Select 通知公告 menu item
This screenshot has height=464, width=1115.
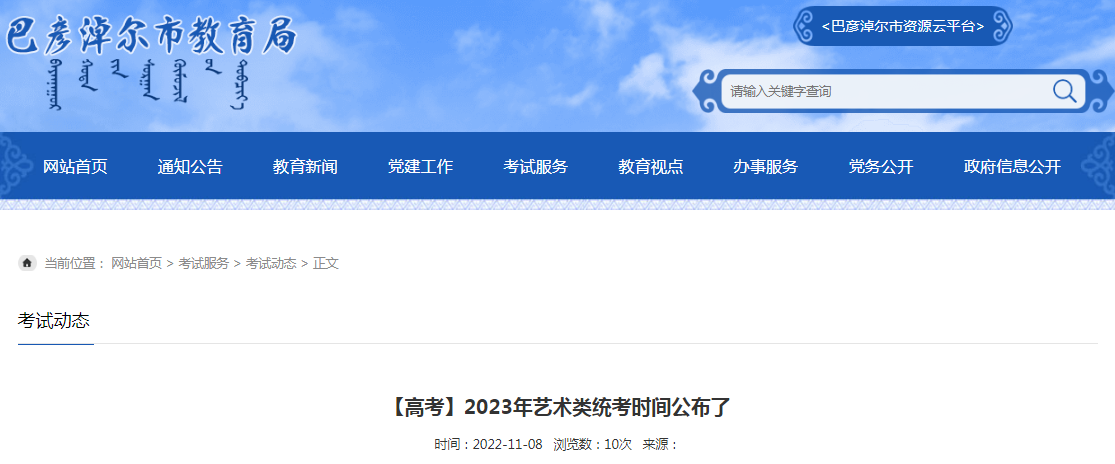[x=190, y=167]
